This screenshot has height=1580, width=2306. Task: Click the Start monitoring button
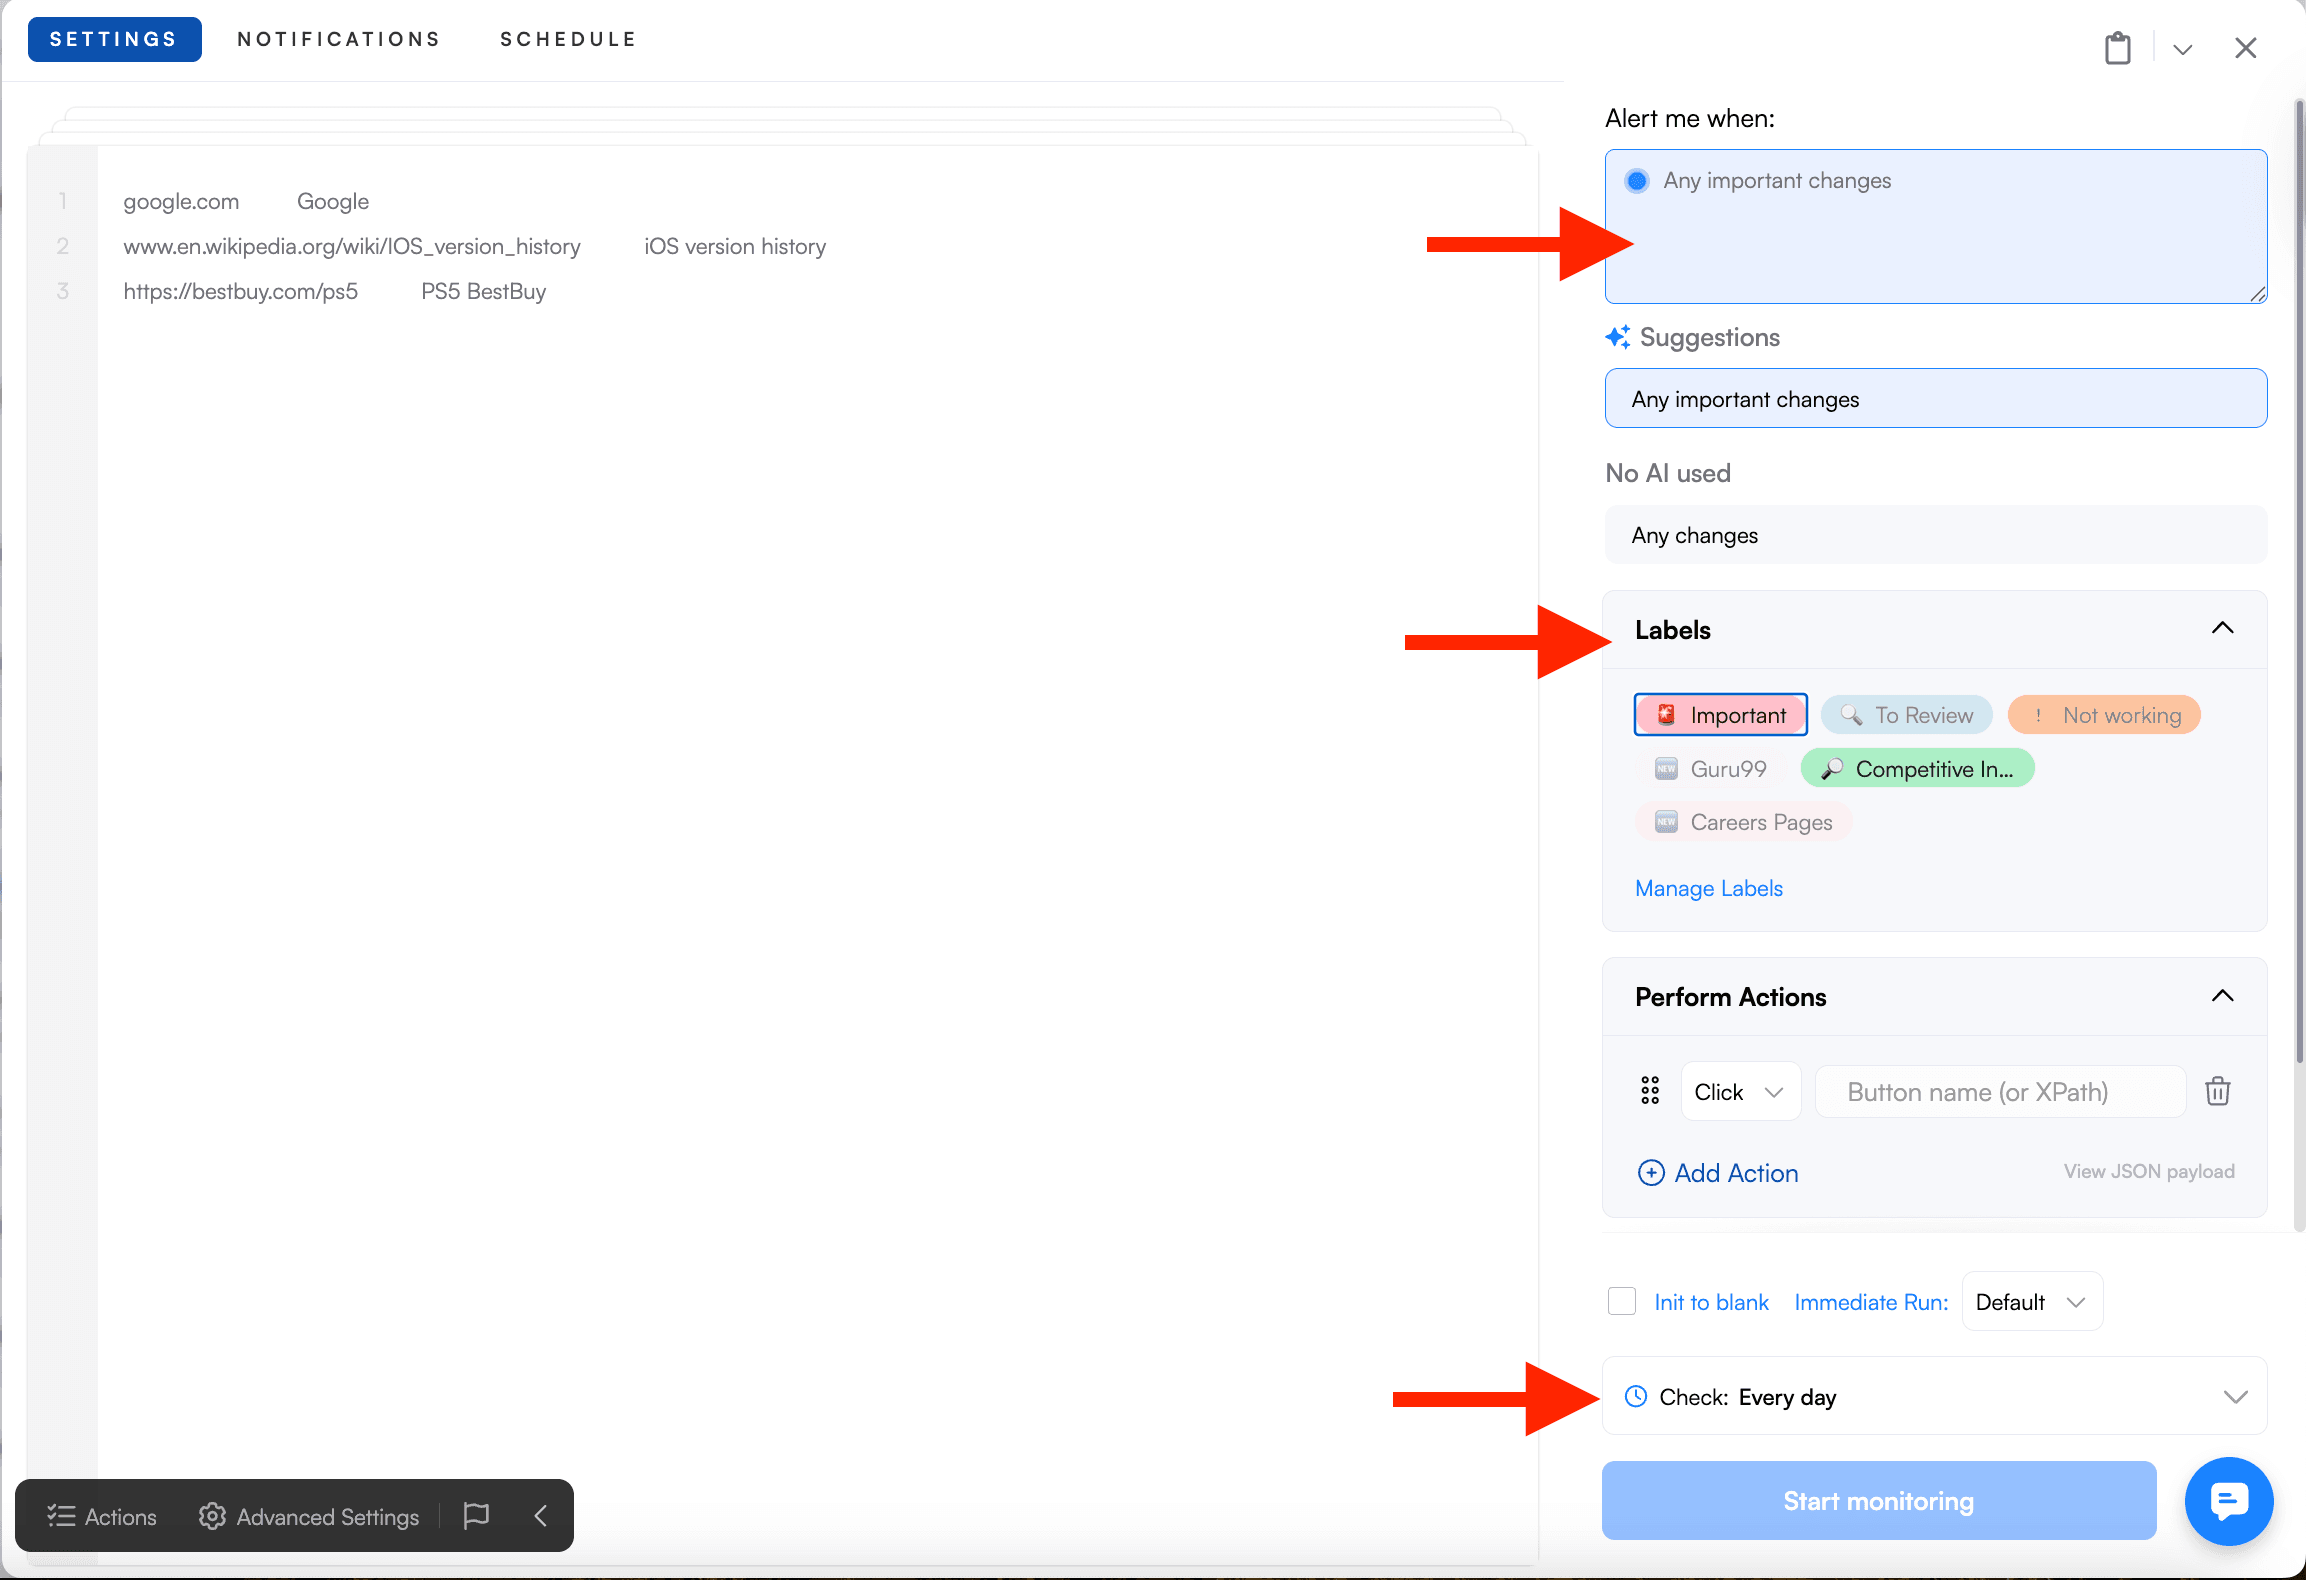(1877, 1500)
